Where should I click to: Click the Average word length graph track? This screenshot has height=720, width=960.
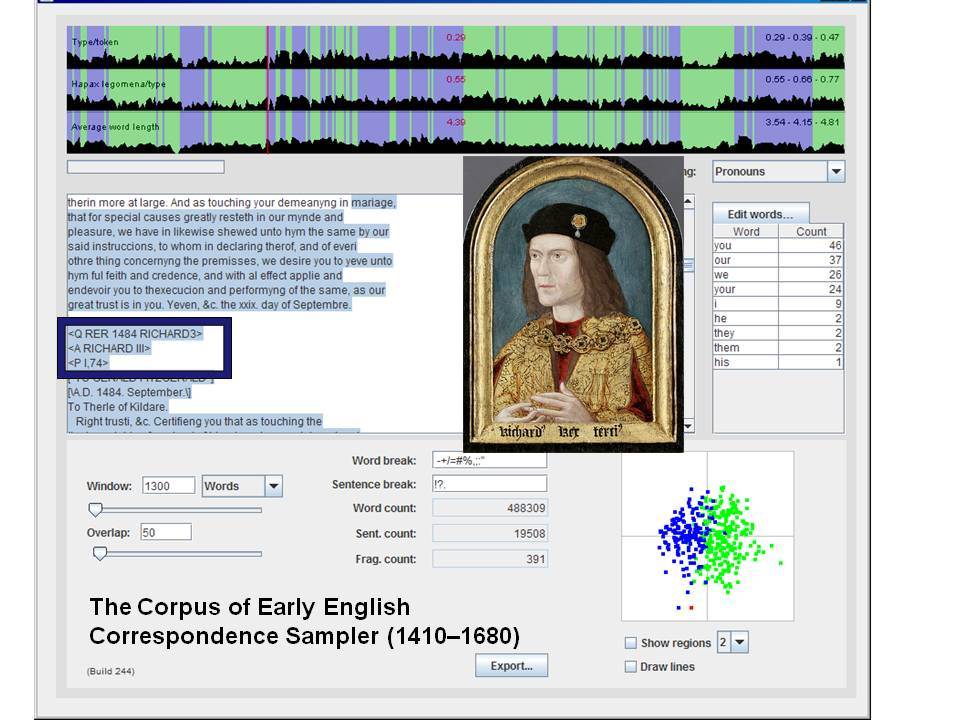456,132
